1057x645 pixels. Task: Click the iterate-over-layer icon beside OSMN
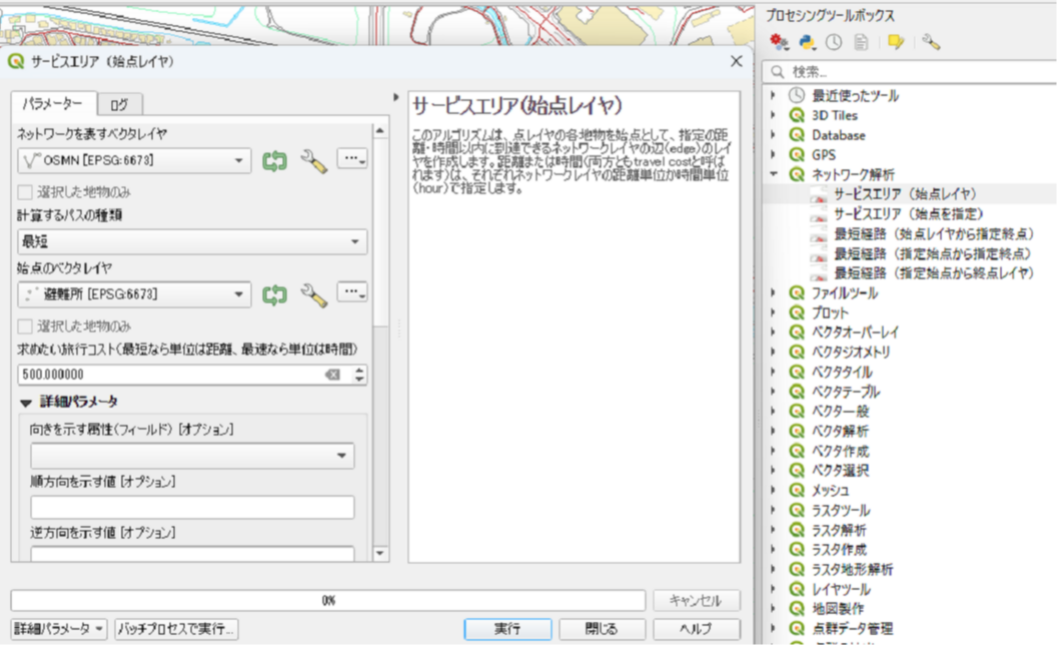point(274,161)
